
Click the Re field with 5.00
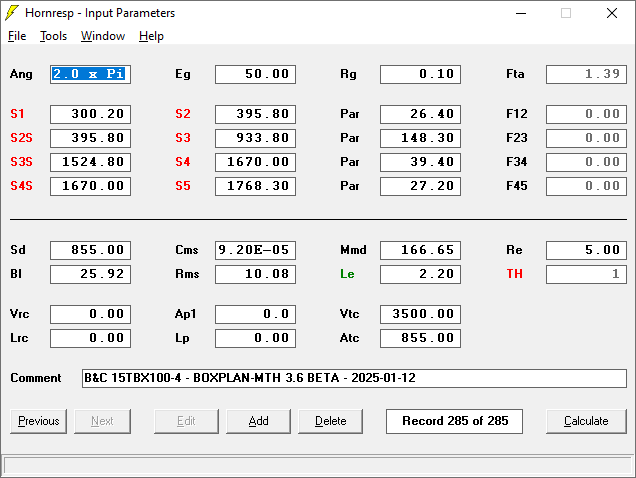tap(586, 250)
